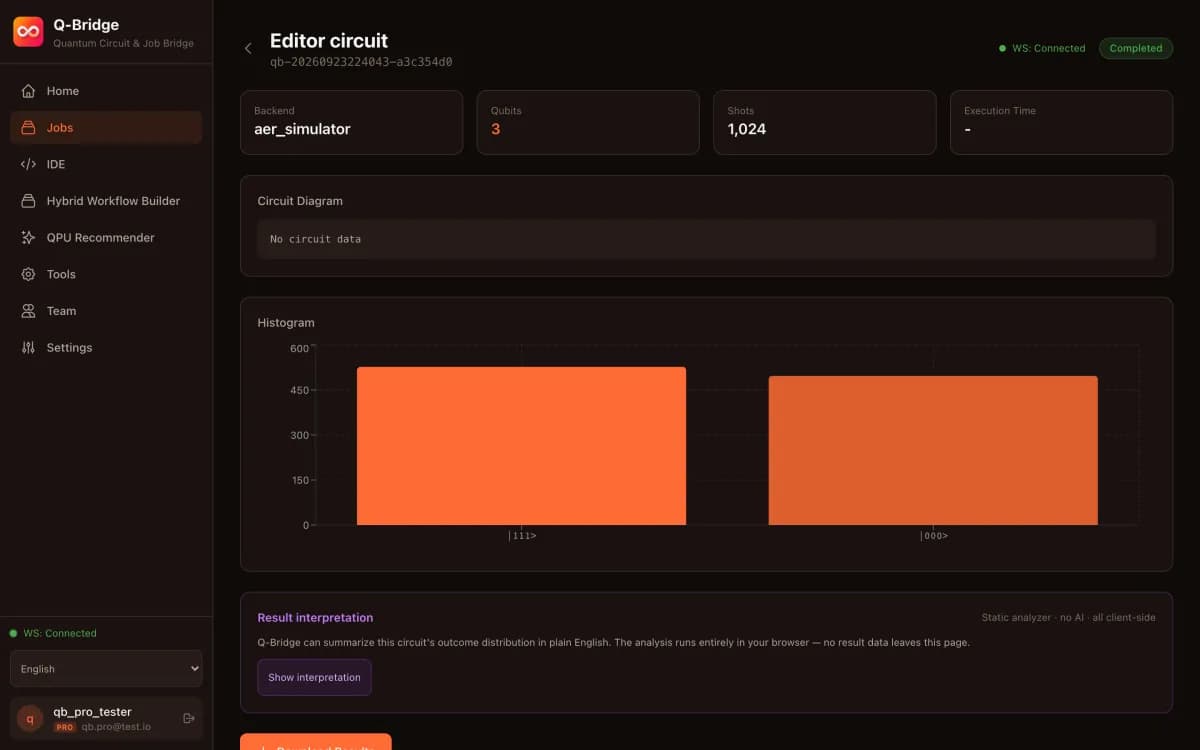
Task: Click the sidebar 'WS: Connected' indicator
Action: click(x=53, y=633)
